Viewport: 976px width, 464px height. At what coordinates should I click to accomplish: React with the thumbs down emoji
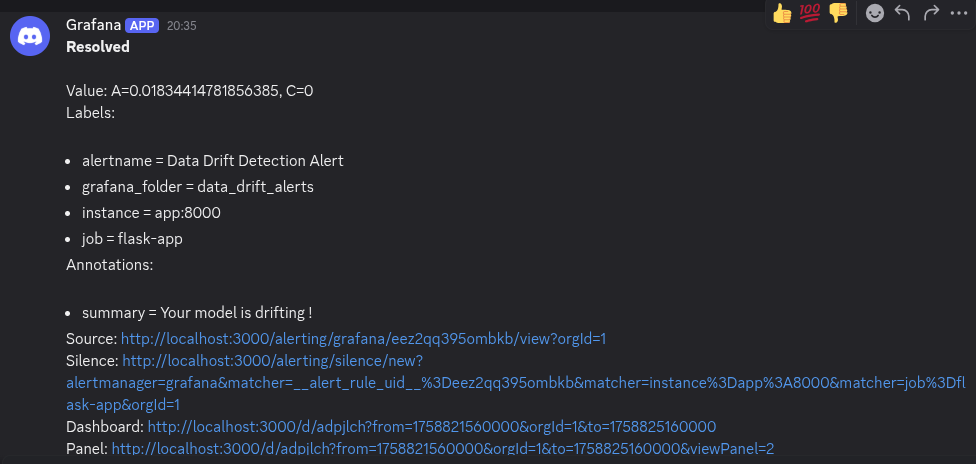pos(838,13)
